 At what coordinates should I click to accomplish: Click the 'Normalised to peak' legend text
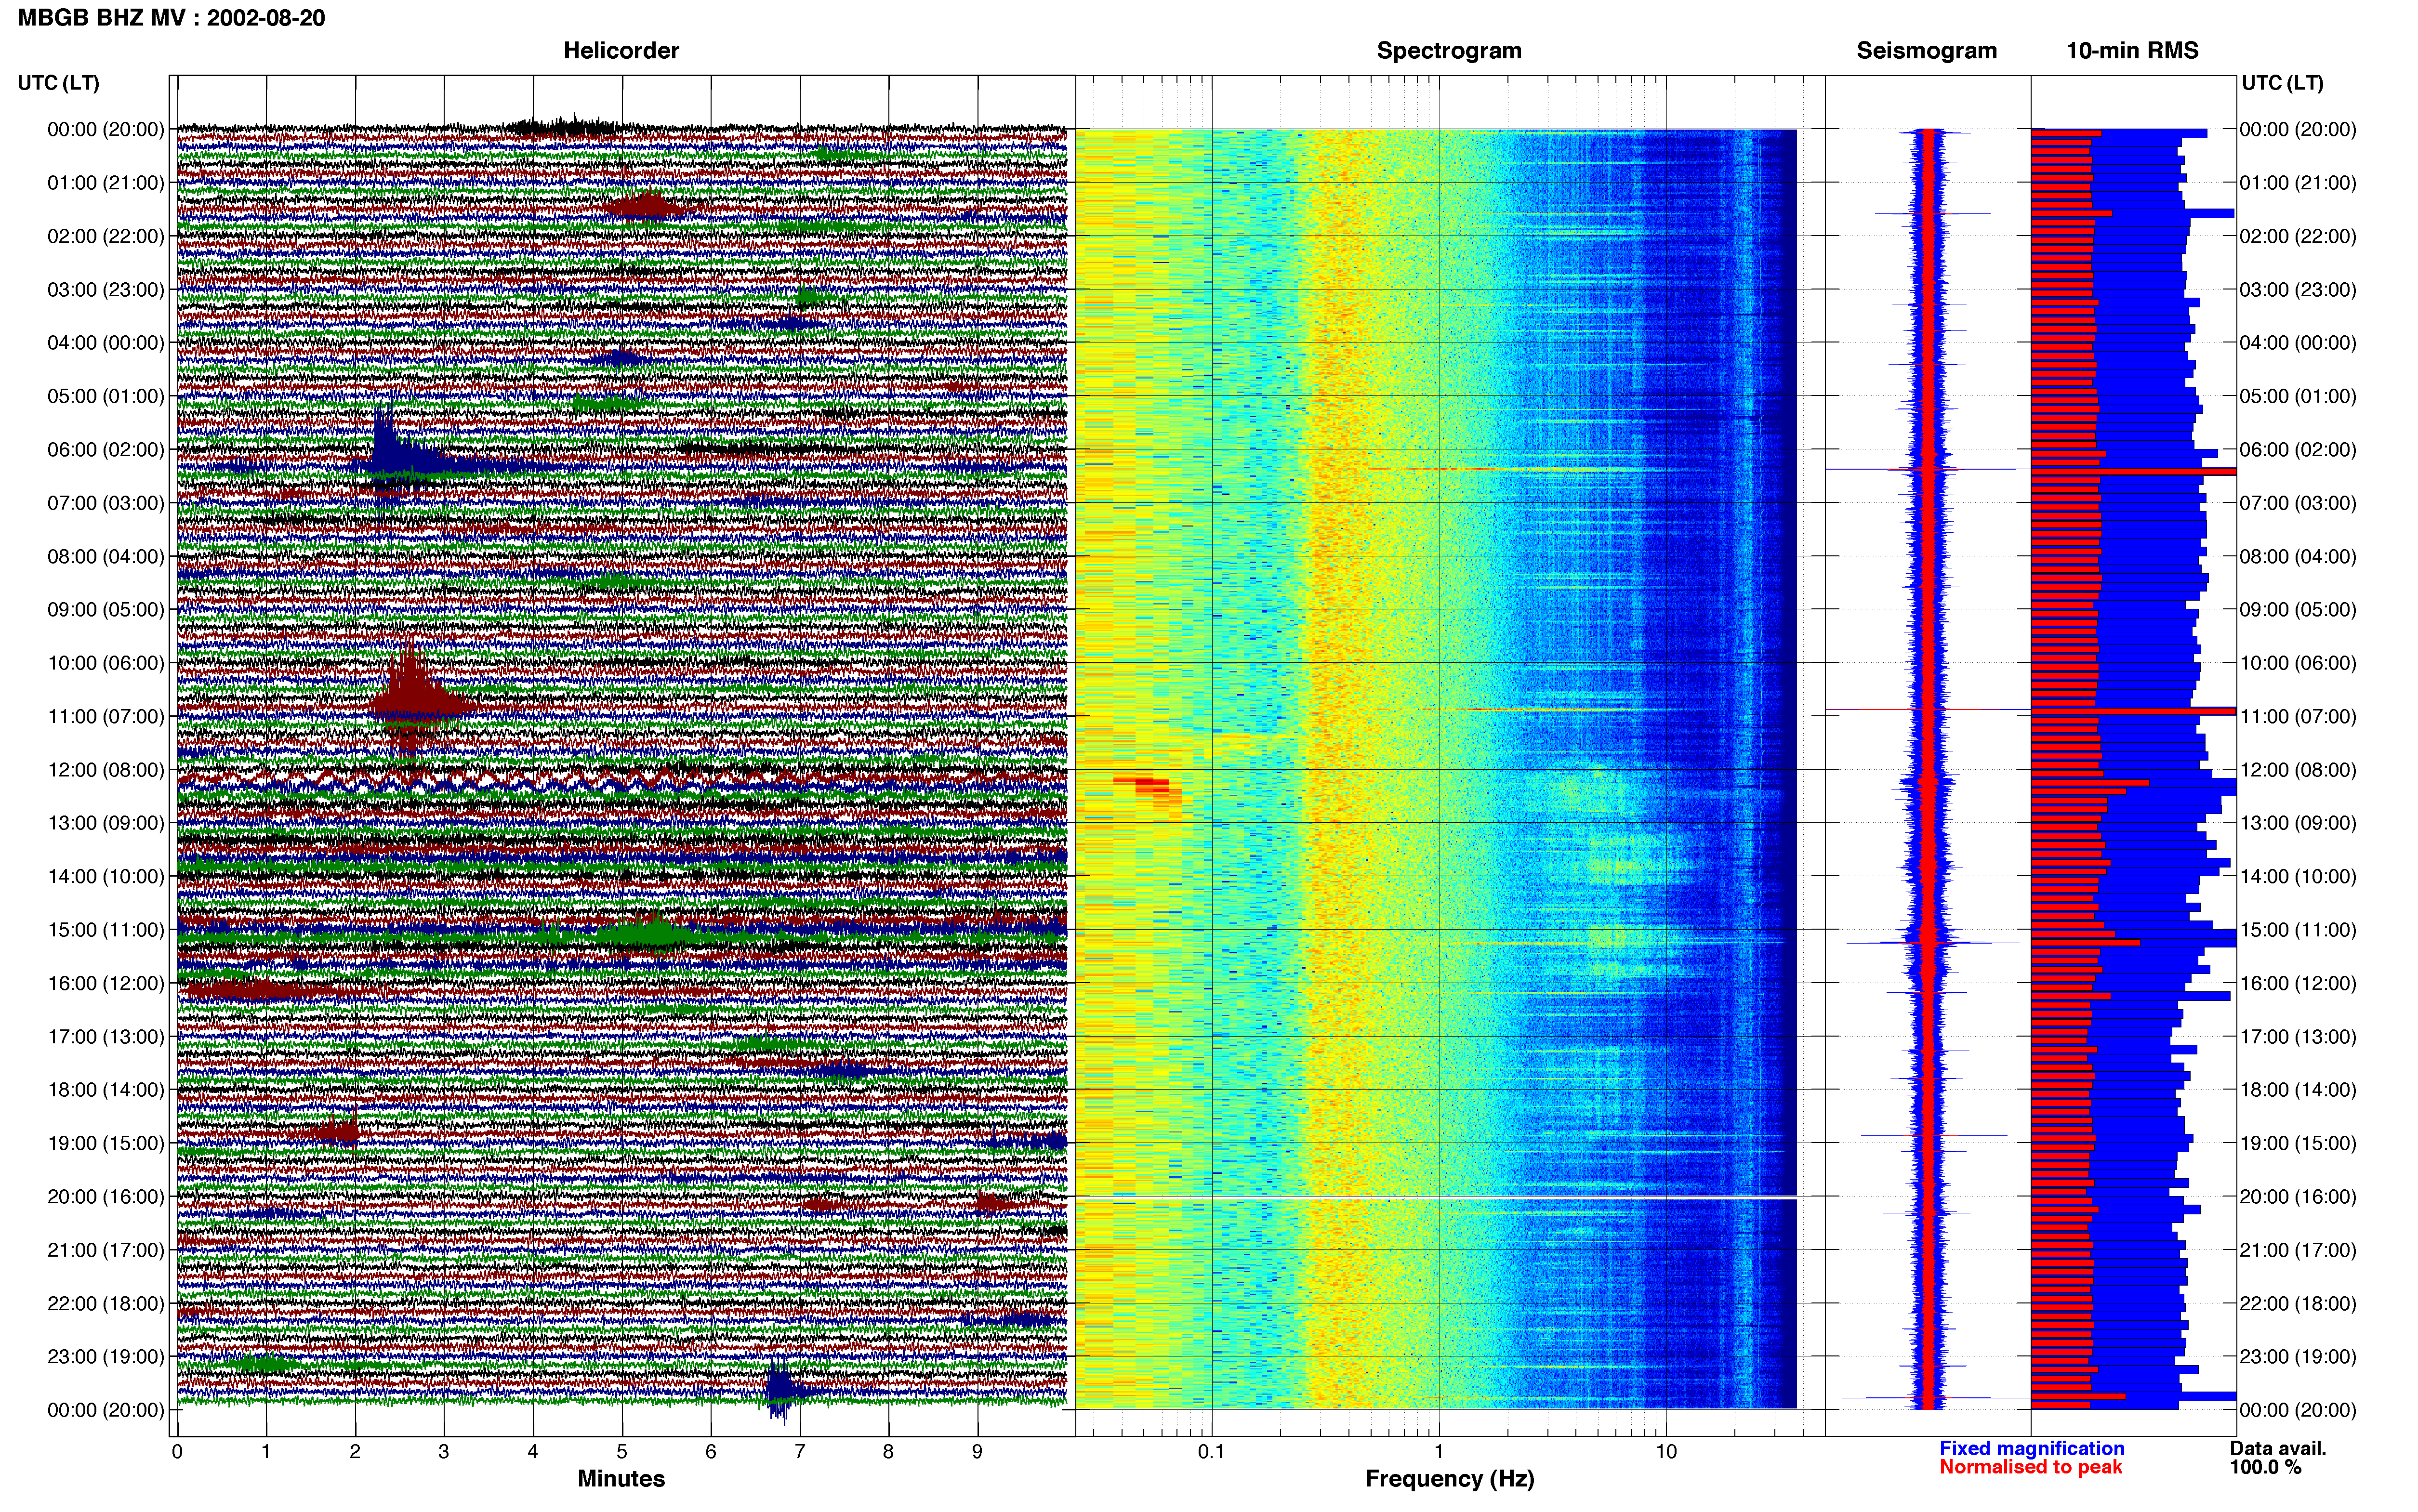pyautogui.click(x=2030, y=1467)
